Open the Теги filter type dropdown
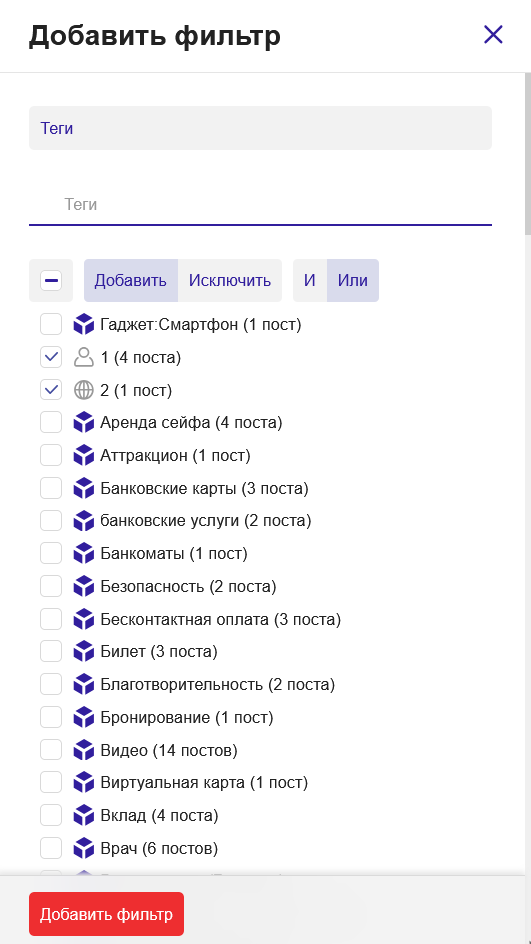 coord(260,128)
